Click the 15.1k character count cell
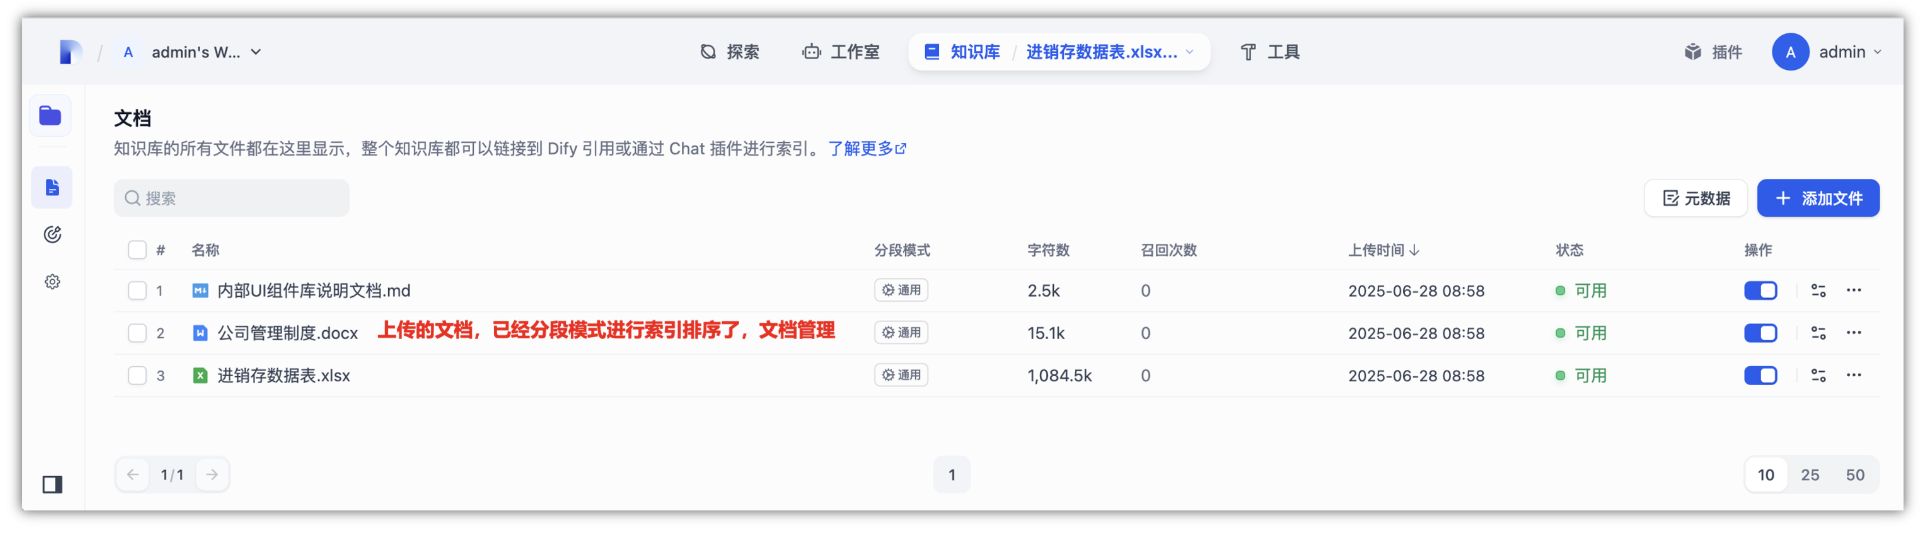This screenshot has width=1922, height=534. [1046, 333]
